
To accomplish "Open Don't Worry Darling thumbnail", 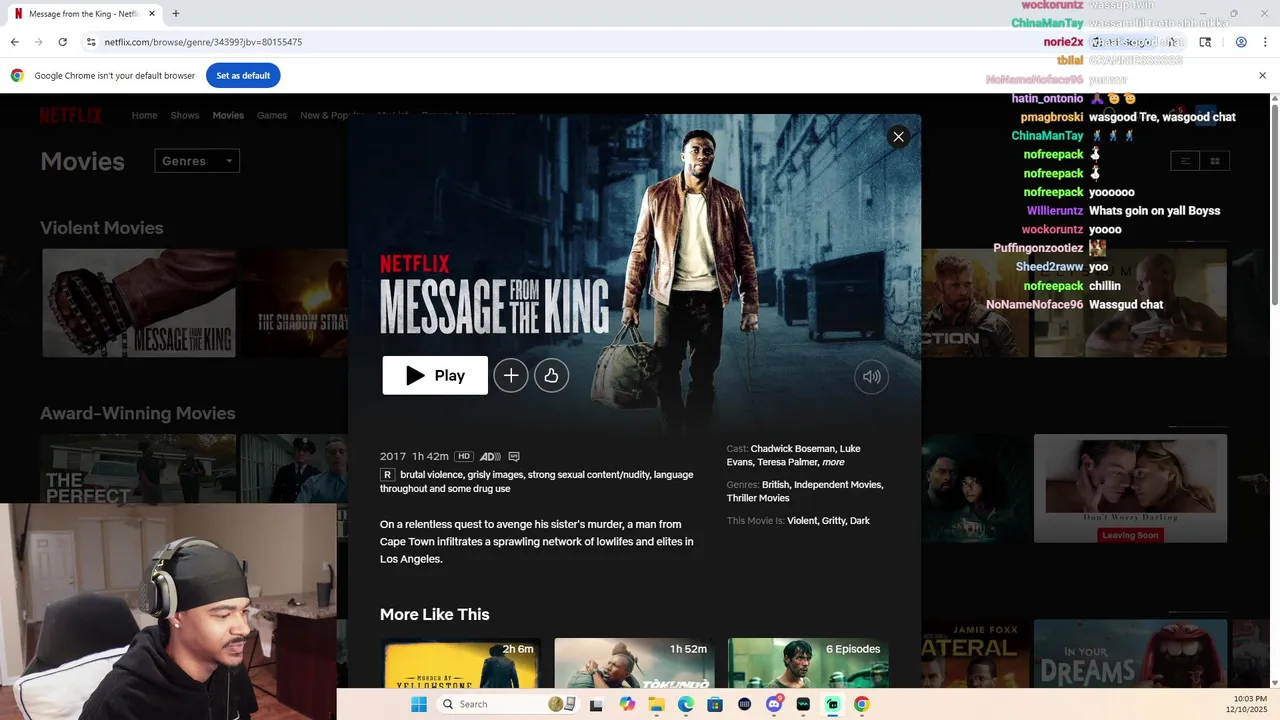I will click(x=1130, y=488).
